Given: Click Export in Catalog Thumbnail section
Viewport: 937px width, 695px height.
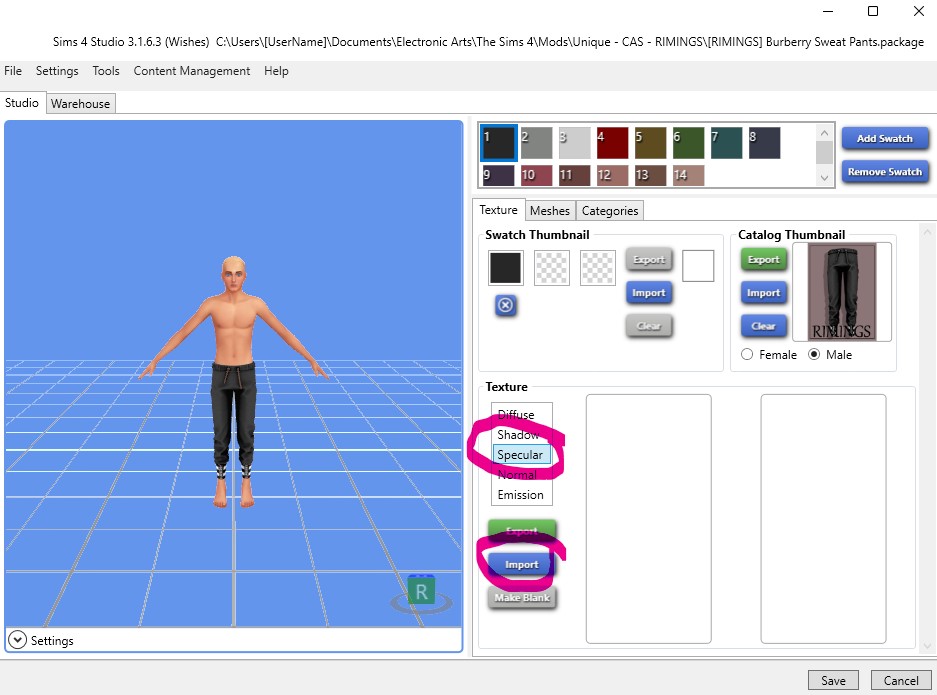Looking at the screenshot, I should pyautogui.click(x=764, y=259).
